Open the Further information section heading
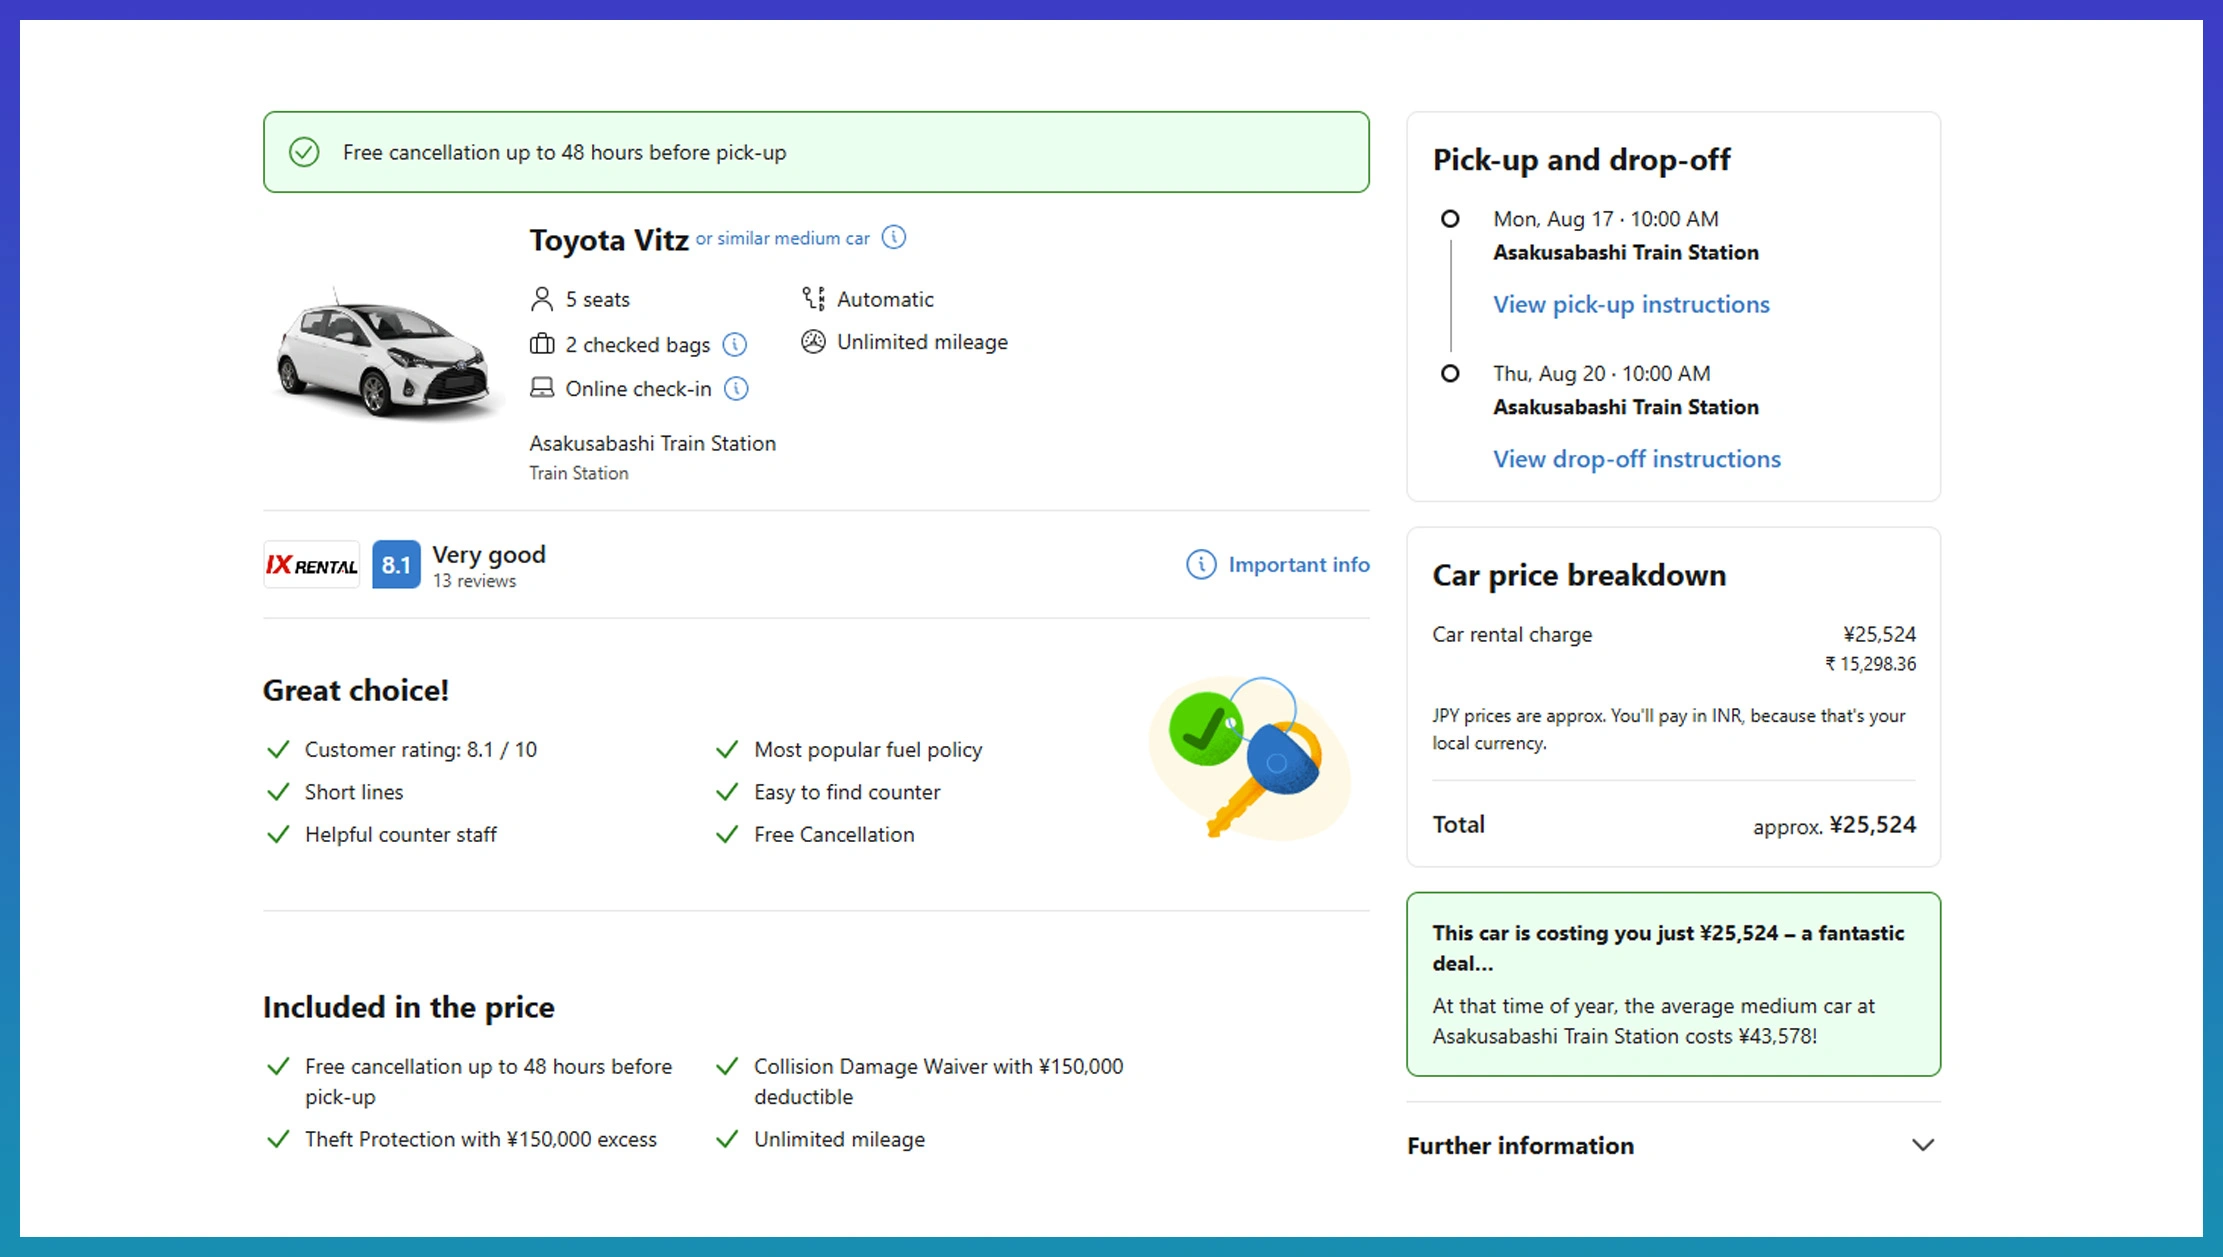This screenshot has width=2223, height=1257. click(x=1520, y=1145)
